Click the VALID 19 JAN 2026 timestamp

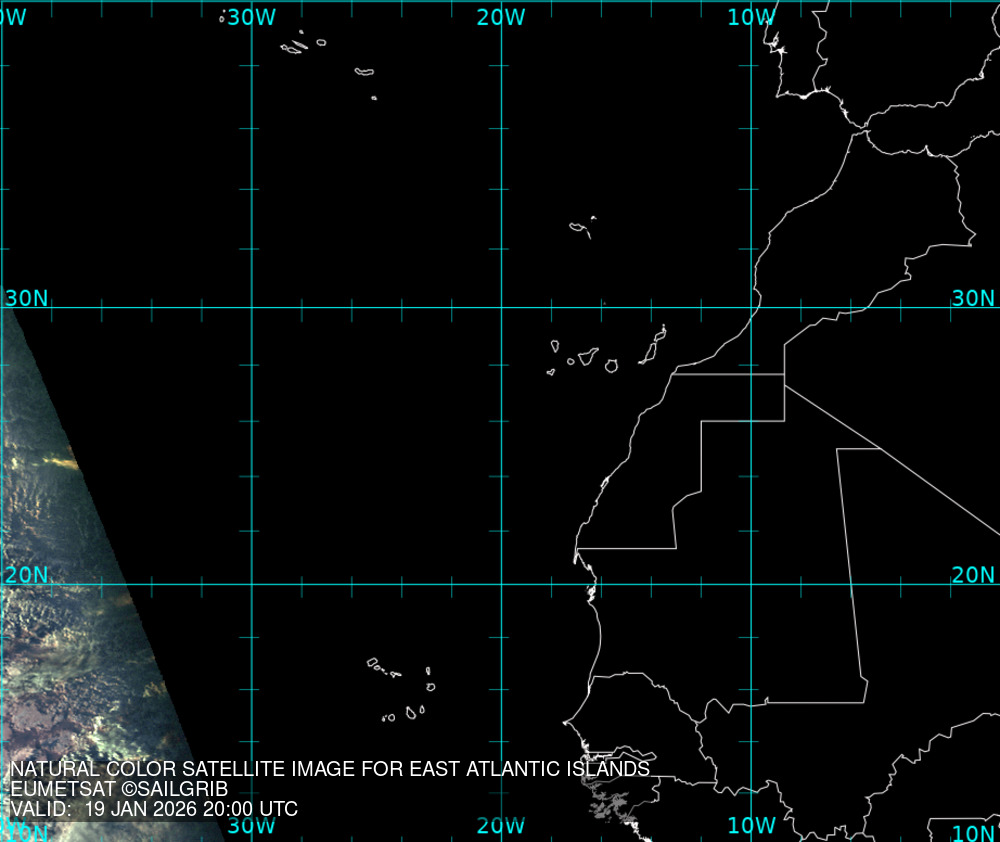point(154,809)
